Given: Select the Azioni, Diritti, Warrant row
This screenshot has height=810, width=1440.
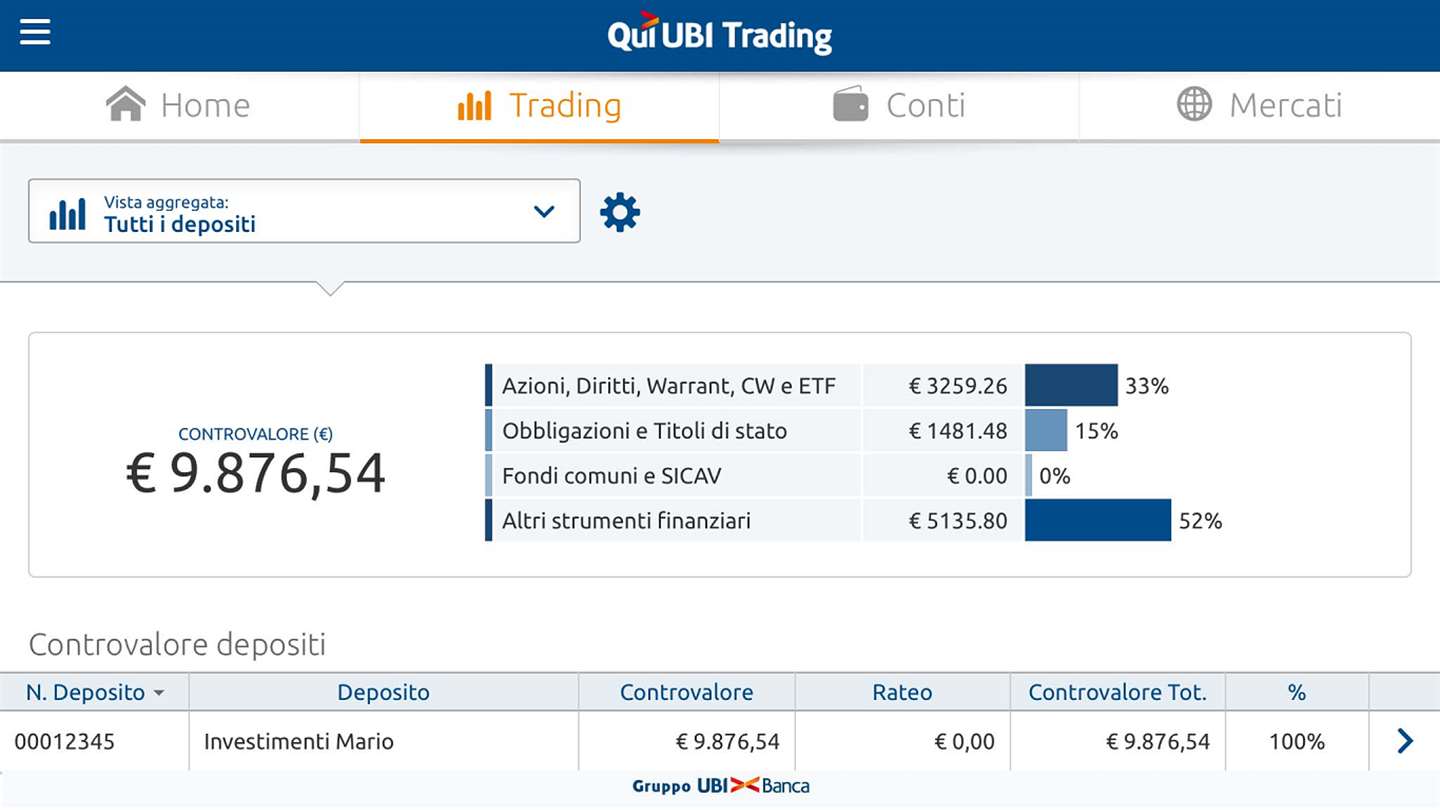Looking at the screenshot, I should coord(668,386).
